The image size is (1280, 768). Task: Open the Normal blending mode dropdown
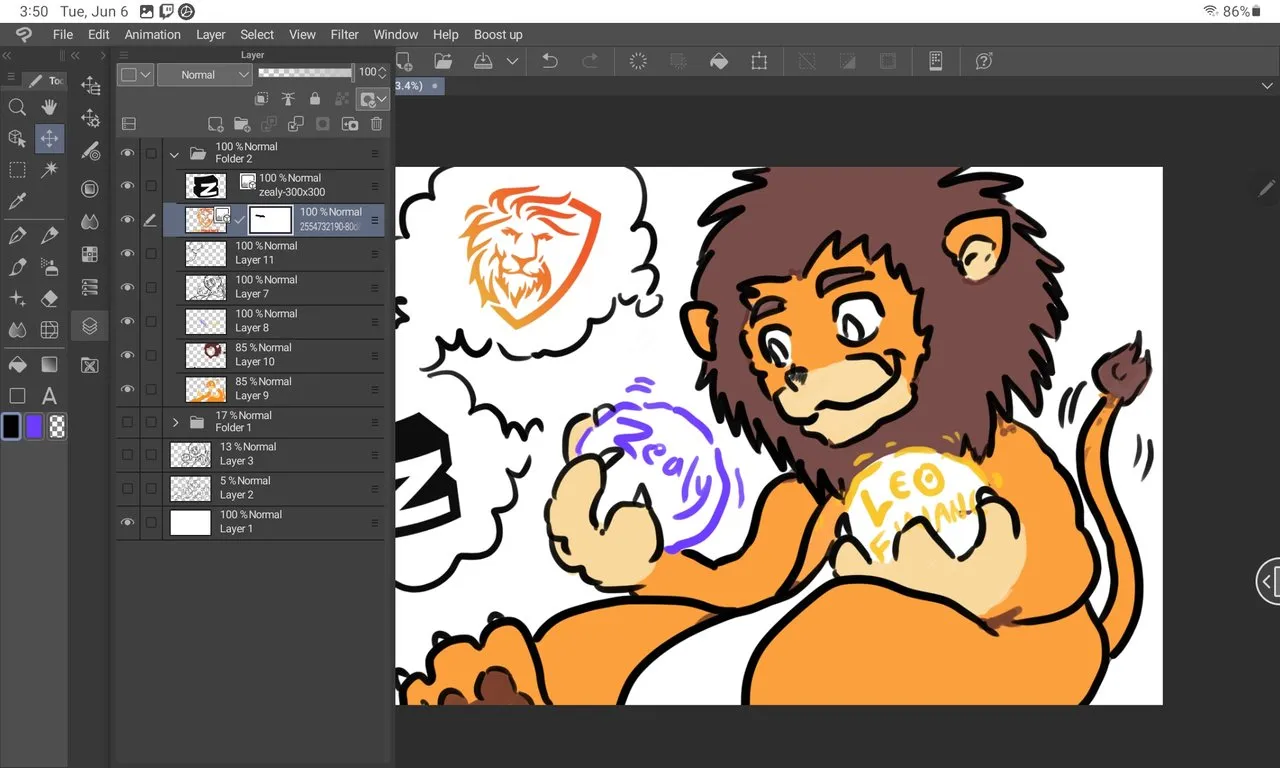coord(203,75)
